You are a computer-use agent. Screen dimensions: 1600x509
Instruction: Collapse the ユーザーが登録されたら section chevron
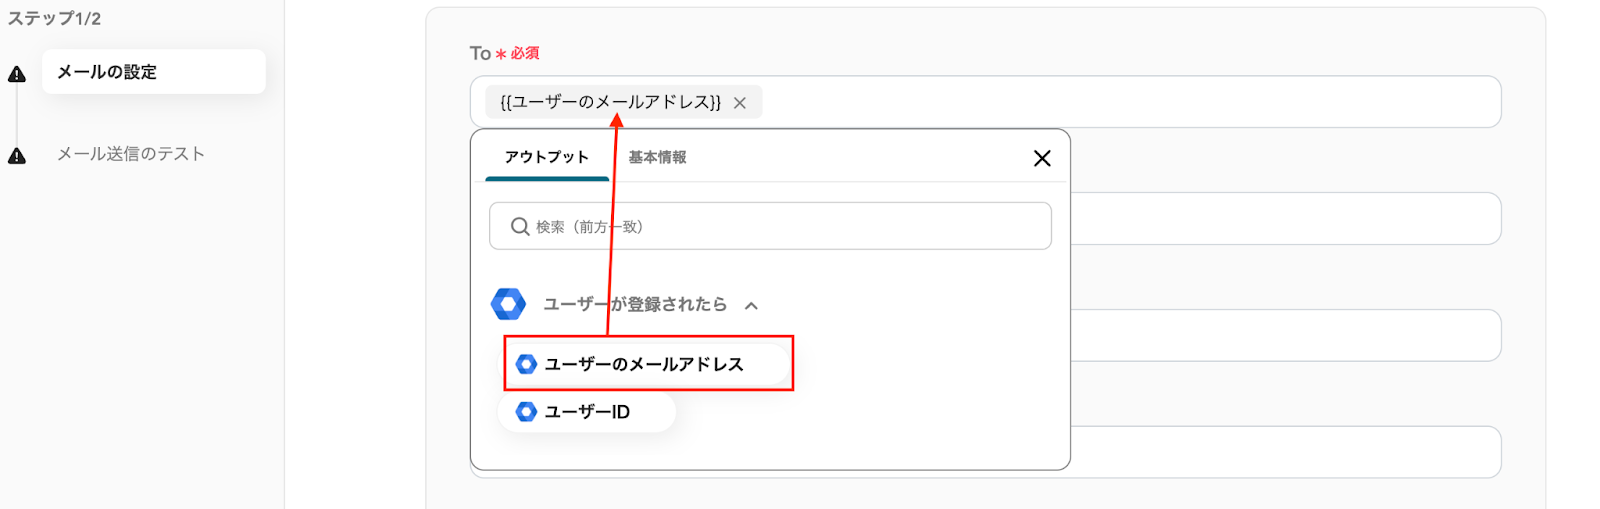tap(752, 305)
